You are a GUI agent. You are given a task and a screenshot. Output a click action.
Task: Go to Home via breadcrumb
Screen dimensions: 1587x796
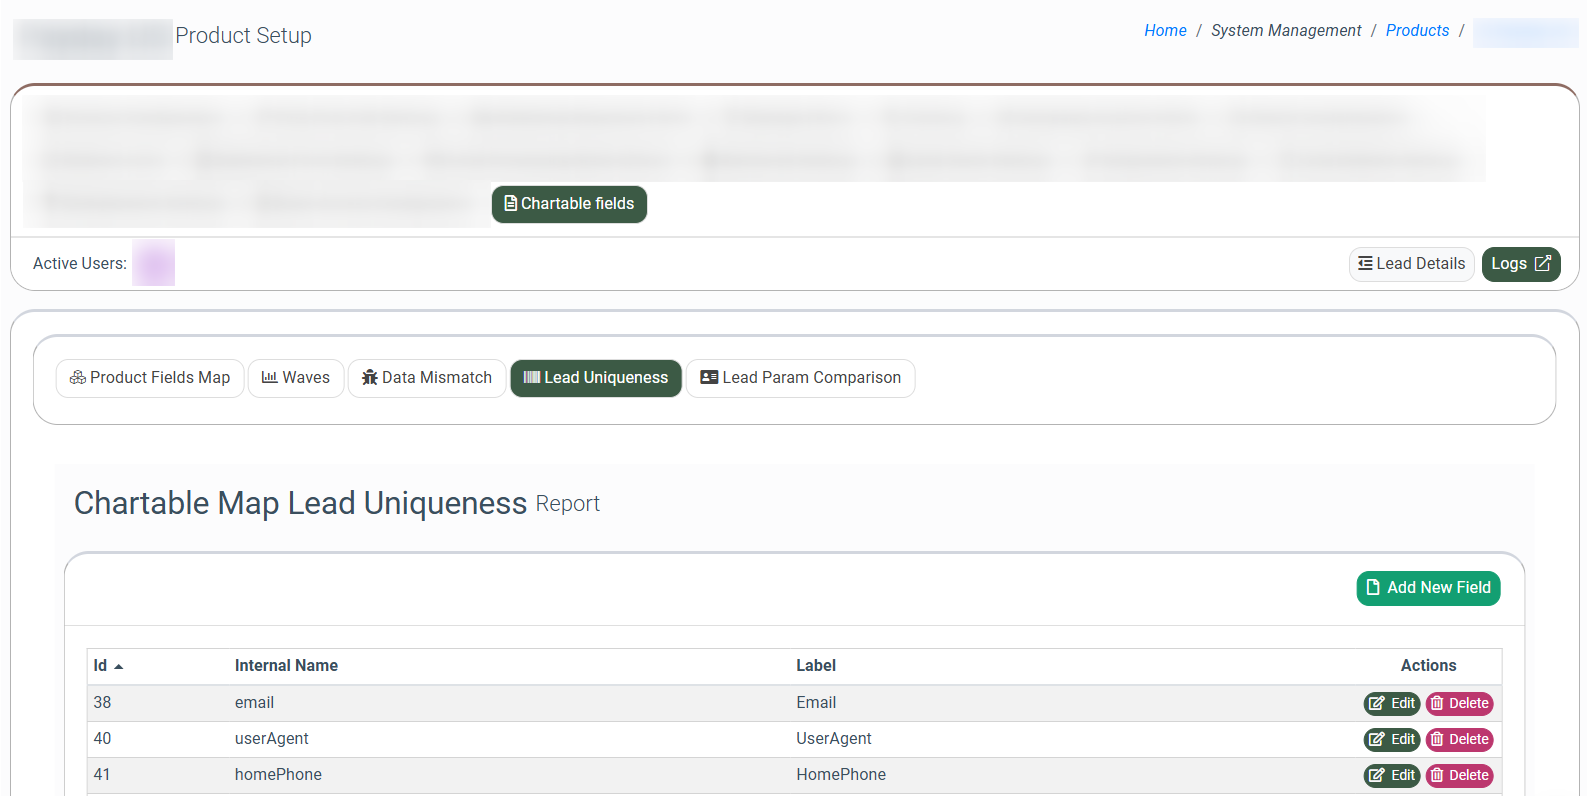click(1165, 31)
